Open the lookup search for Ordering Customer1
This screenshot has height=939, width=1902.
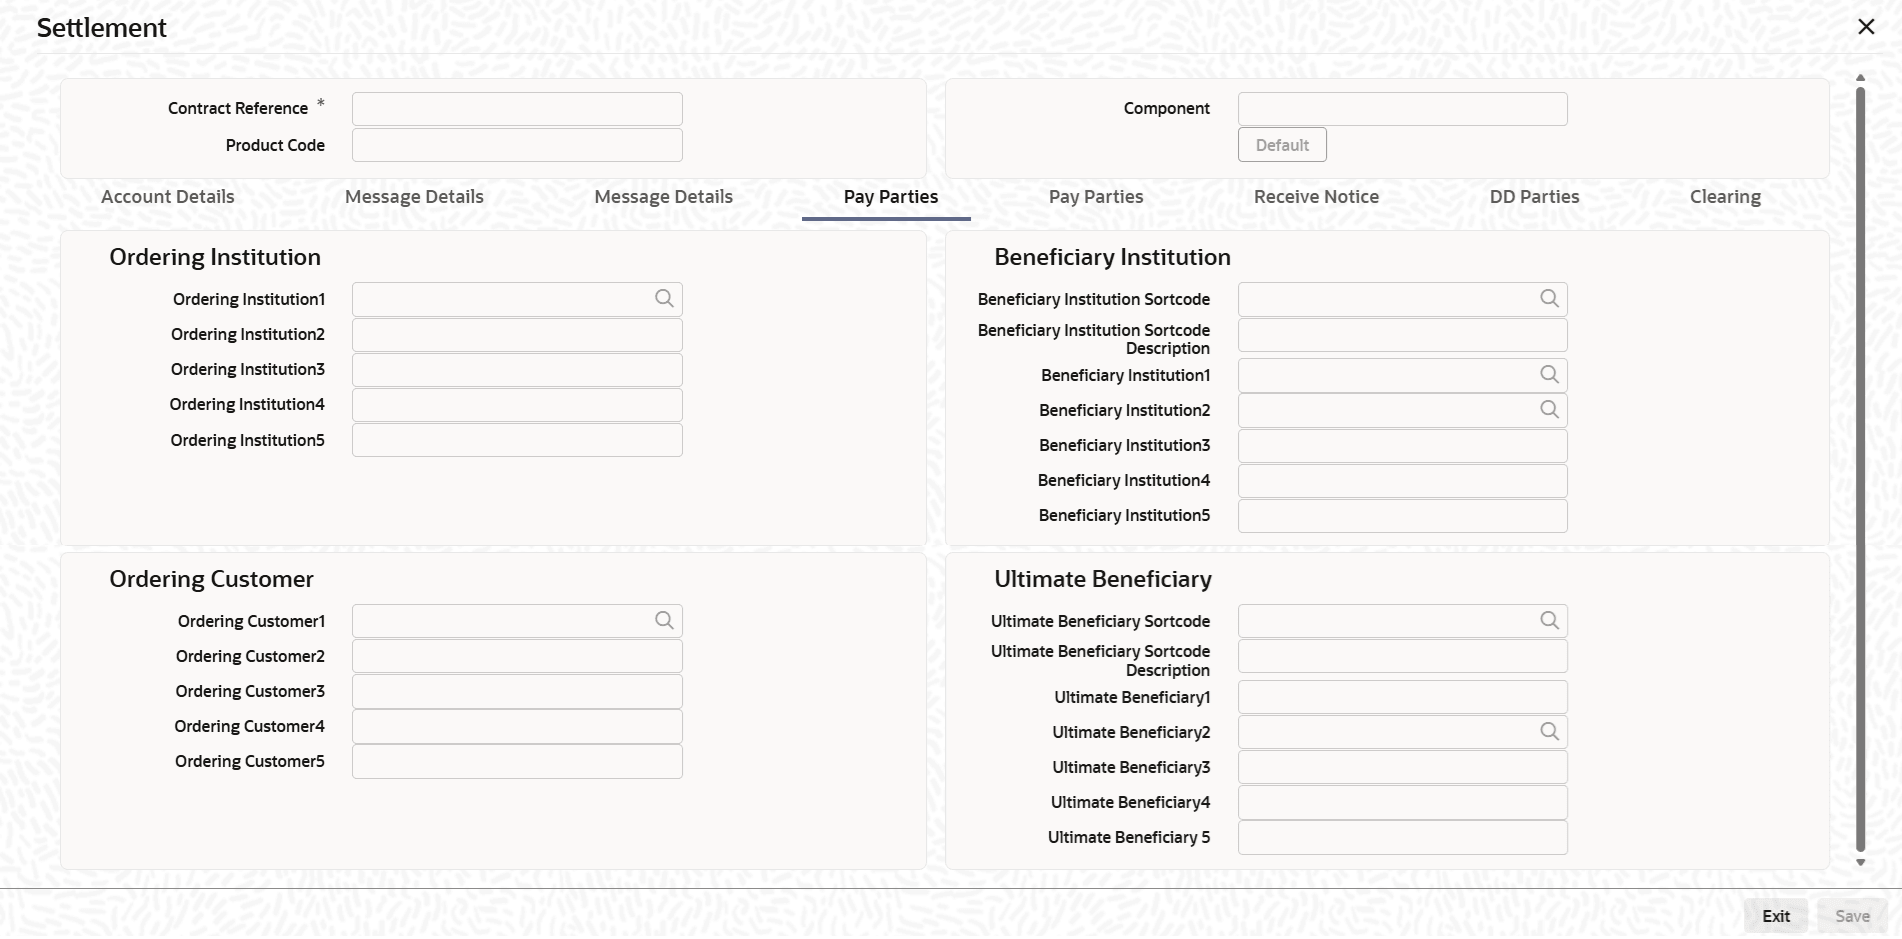[x=664, y=620]
